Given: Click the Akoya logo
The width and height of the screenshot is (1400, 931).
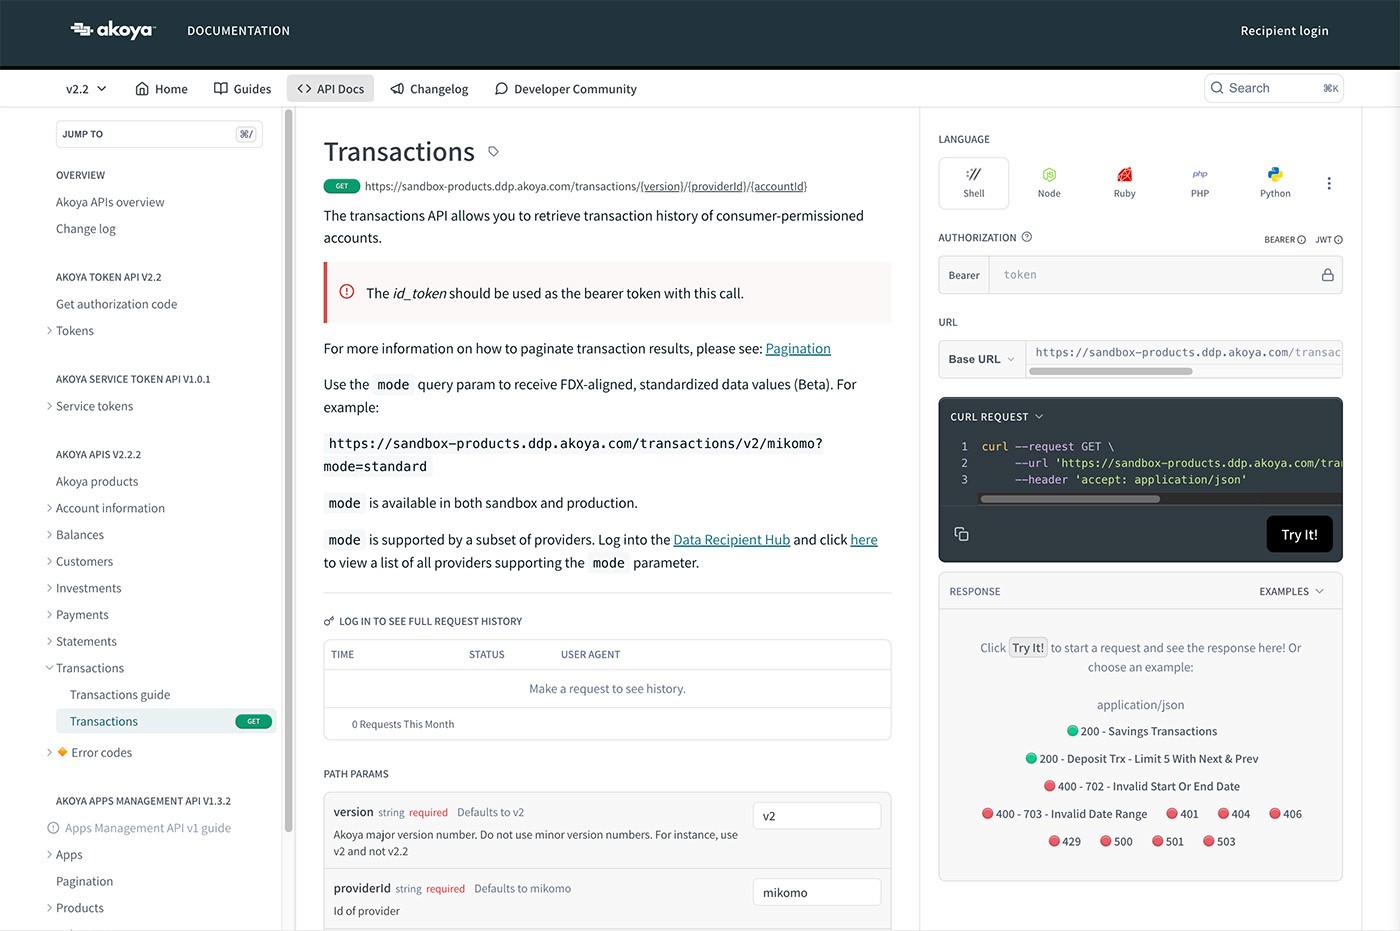Looking at the screenshot, I should click(x=113, y=30).
